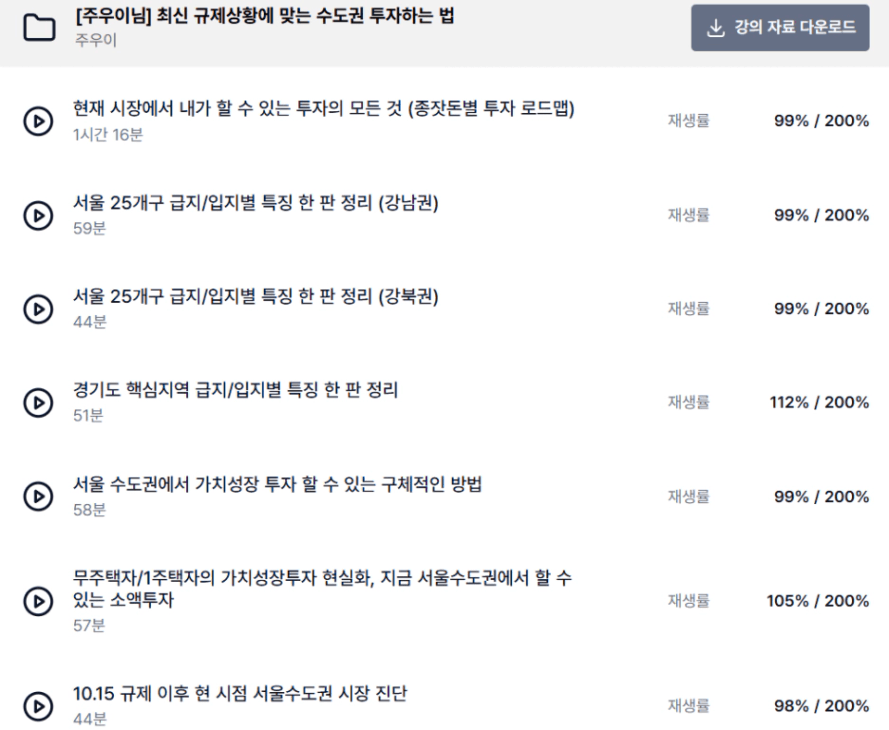Viewport: 889px width, 730px height.
Task: Click the download arrow icon in the button
Action: click(715, 28)
